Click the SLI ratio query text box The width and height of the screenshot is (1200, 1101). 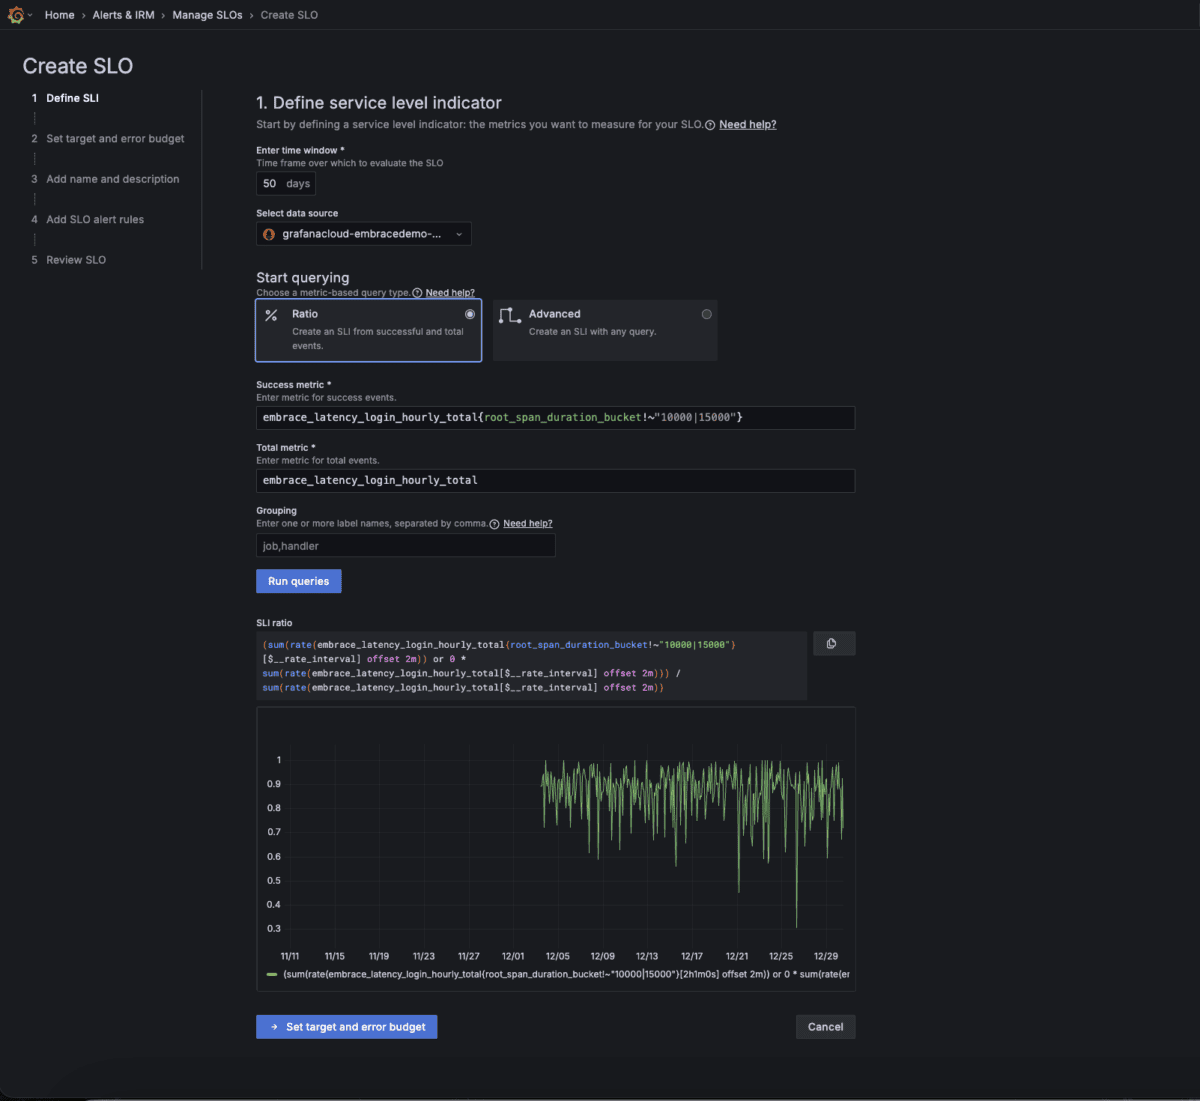pos(531,666)
